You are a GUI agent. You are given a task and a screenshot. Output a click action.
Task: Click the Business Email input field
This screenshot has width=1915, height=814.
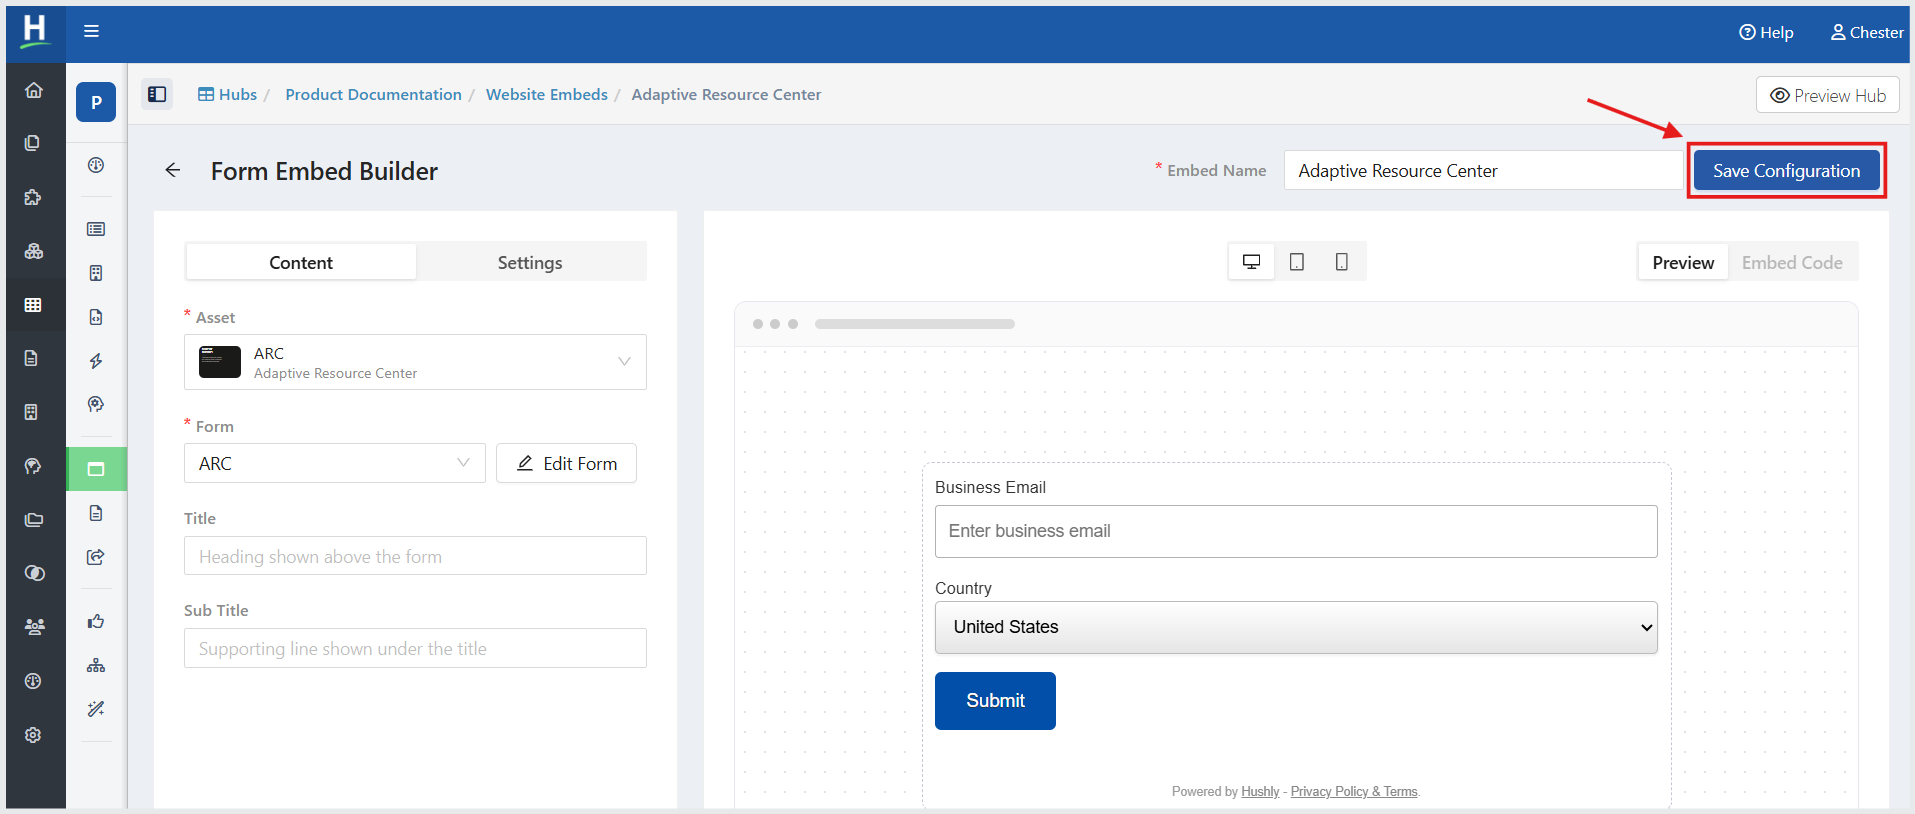[1296, 531]
